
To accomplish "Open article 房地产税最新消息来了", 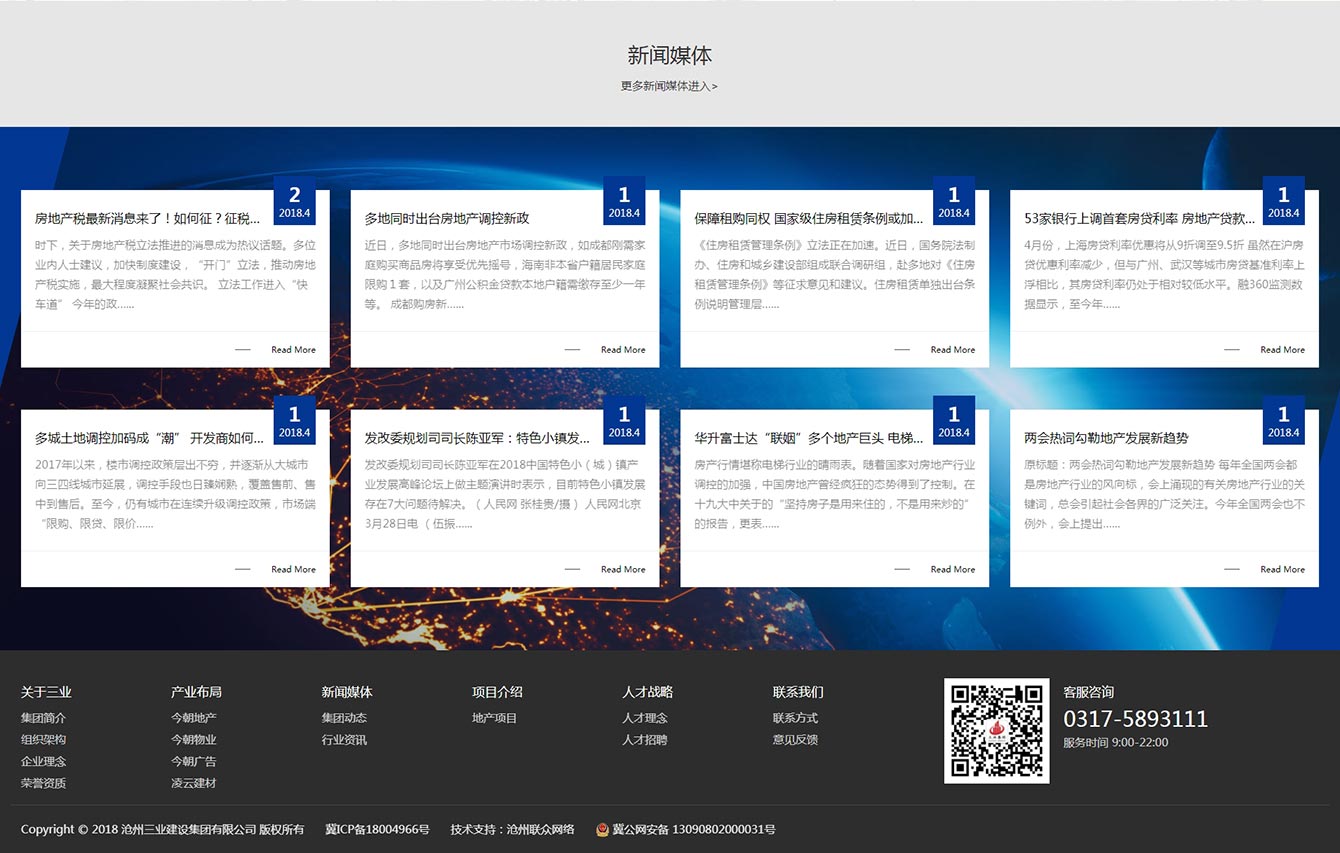I will [147, 218].
